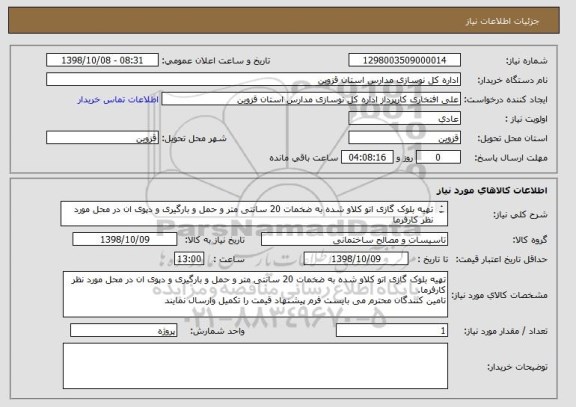The image size is (576, 407).
Task: Click the unit of measure field پروژه
Action: coord(123,331)
